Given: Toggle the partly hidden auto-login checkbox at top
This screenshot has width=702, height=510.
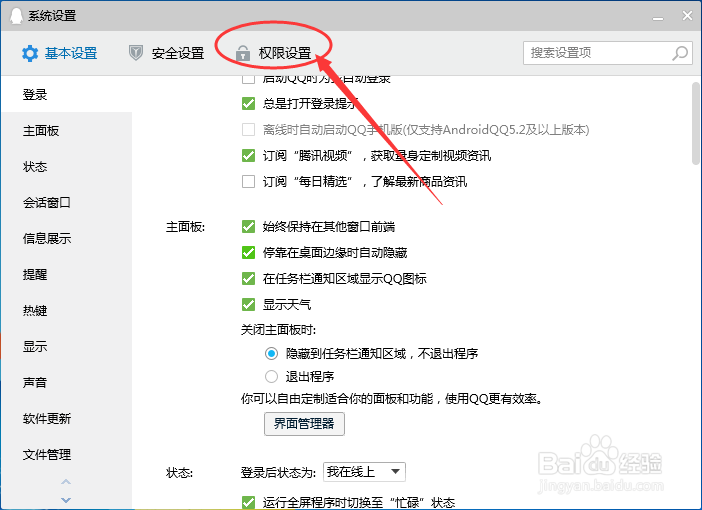Looking at the screenshot, I should 248,80.
